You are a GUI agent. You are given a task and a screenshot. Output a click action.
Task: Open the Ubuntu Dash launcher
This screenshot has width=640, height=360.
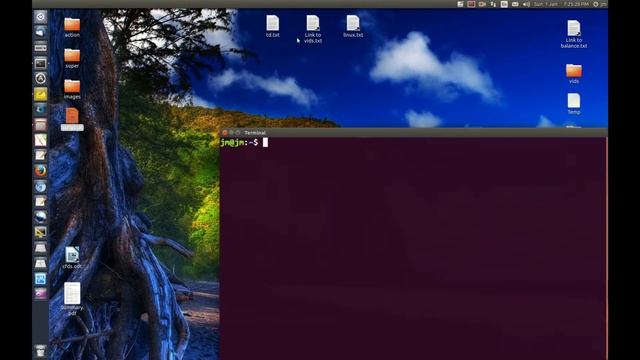pyautogui.click(x=40, y=17)
